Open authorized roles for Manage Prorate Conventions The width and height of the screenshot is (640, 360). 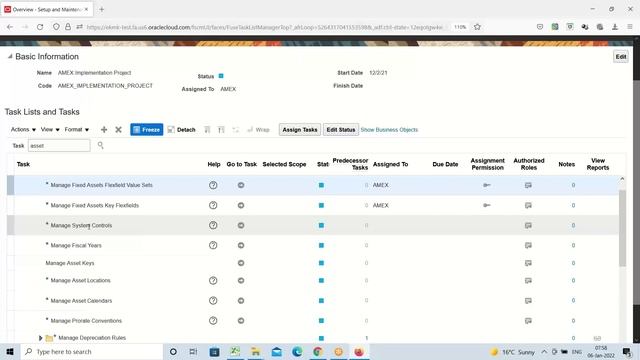[x=528, y=320]
